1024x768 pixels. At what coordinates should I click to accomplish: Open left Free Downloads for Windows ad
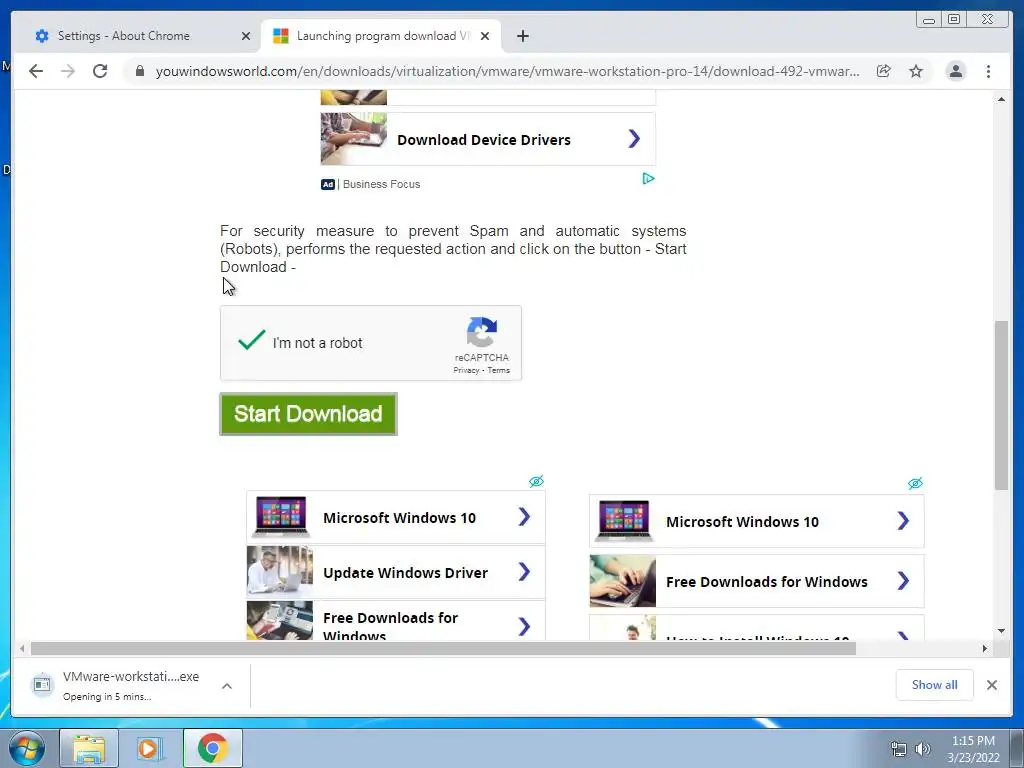click(396, 621)
